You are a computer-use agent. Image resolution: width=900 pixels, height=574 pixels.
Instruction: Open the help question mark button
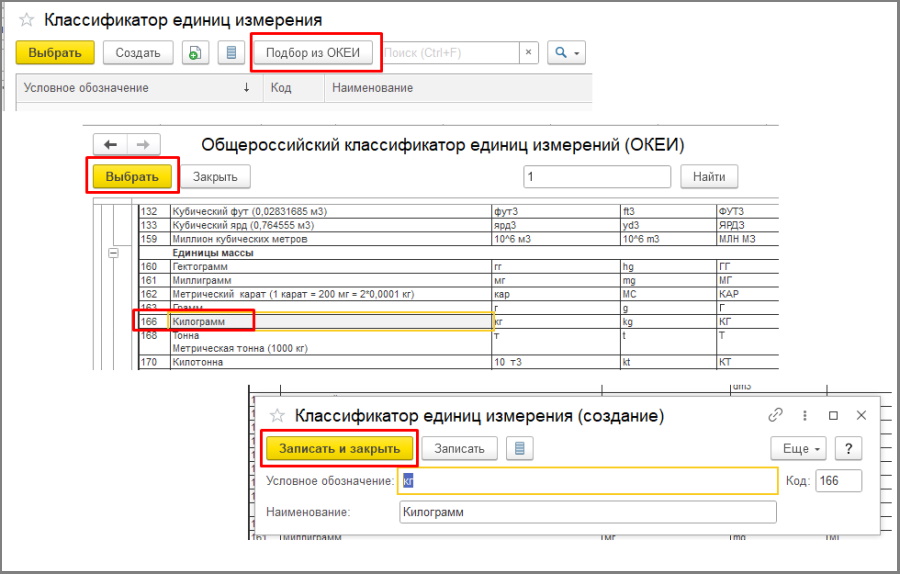click(x=848, y=448)
